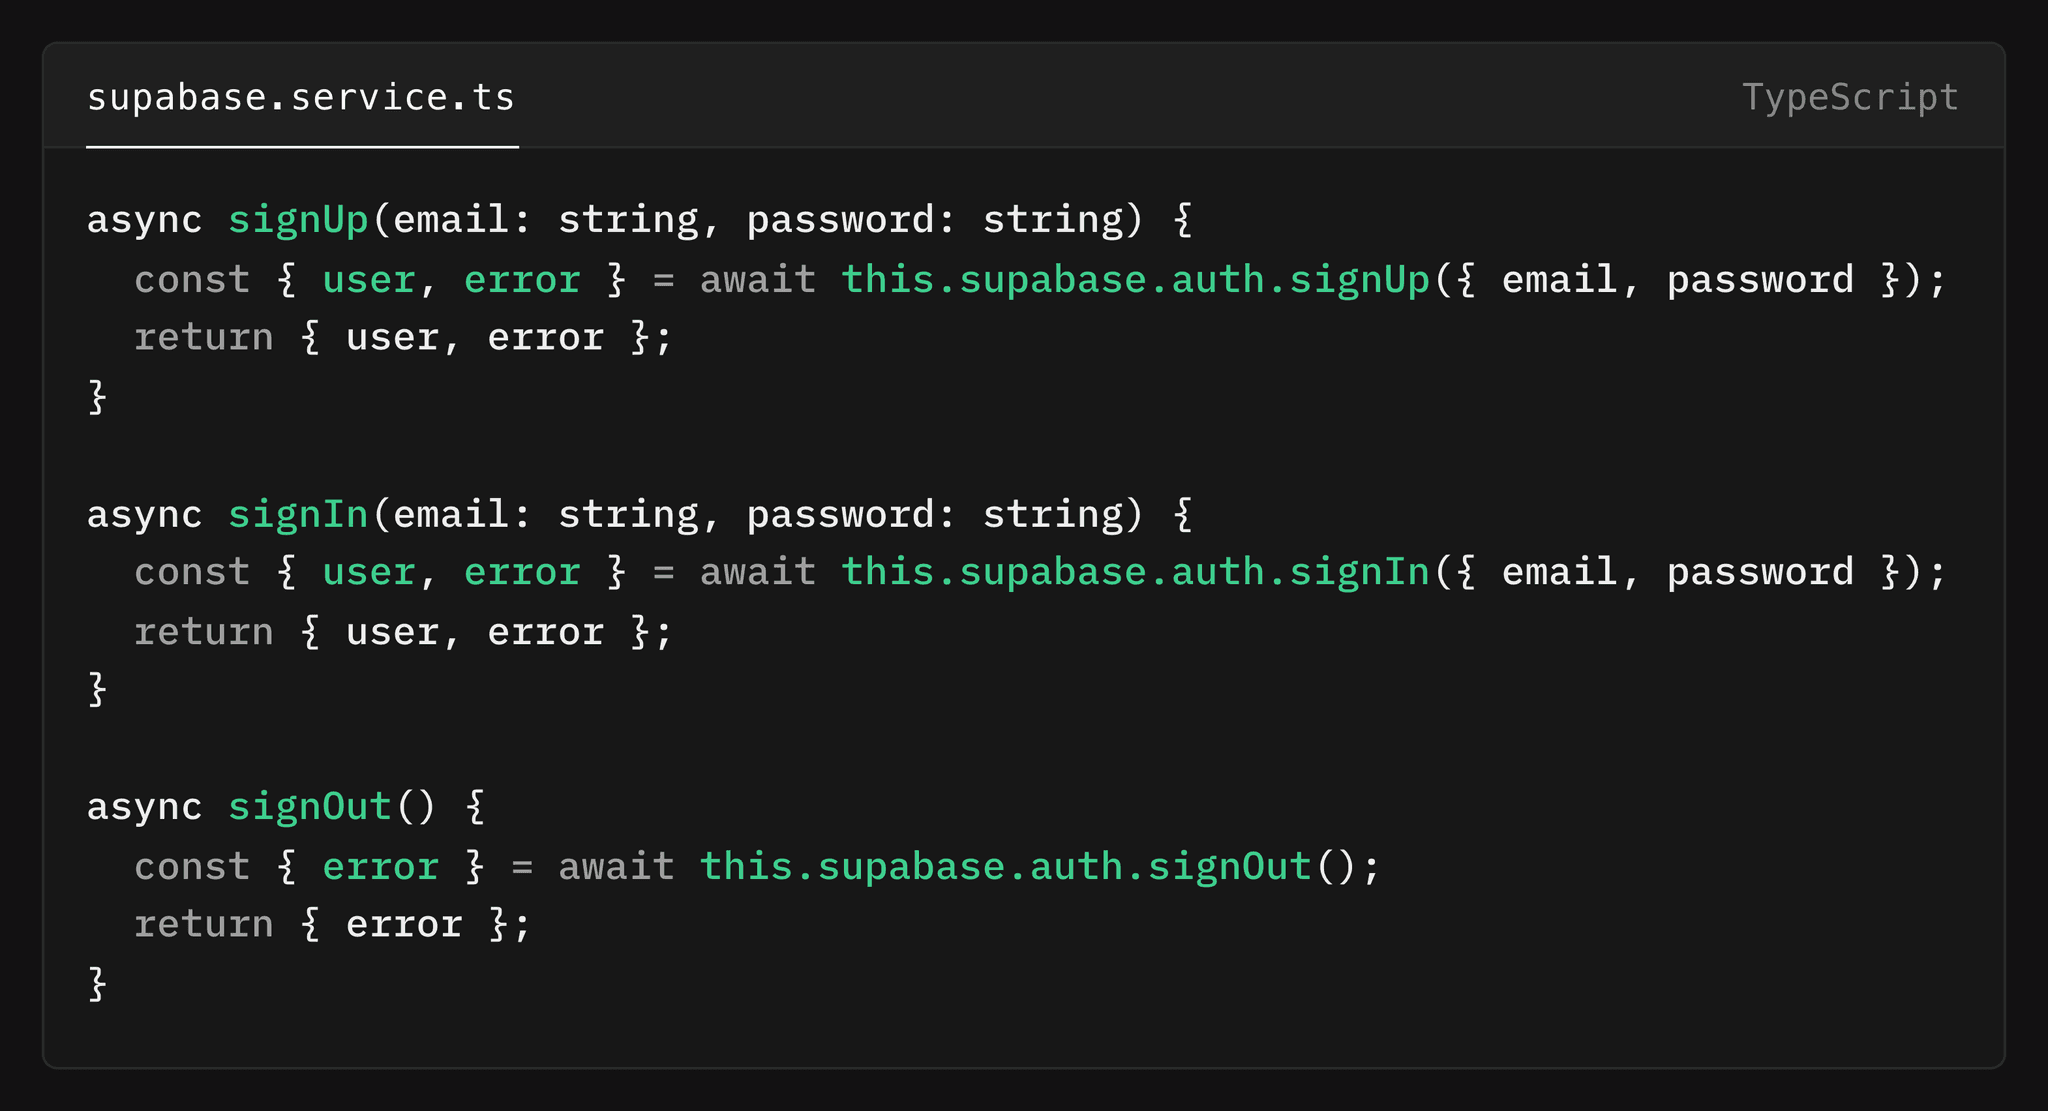The width and height of the screenshot is (2048, 1111).
Task: Click the closing brace ending the signOut function
Action: 97,984
